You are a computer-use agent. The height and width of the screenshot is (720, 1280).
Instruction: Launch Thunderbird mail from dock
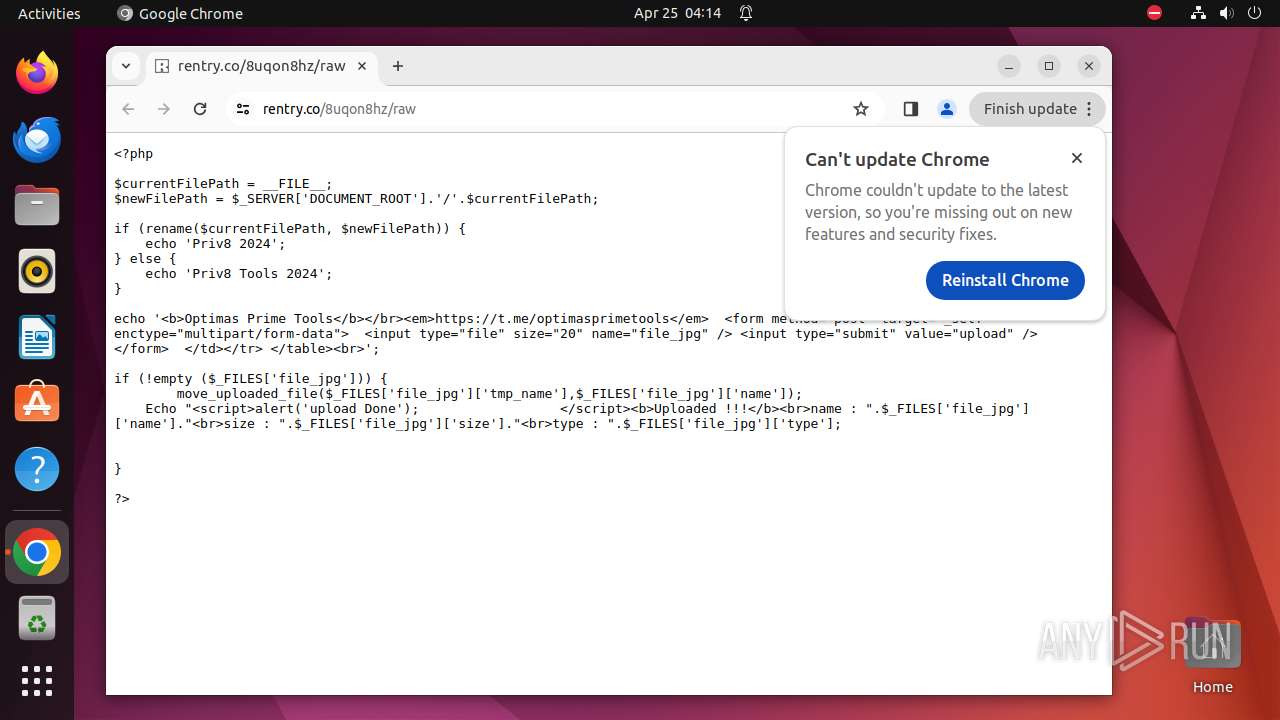tap(37, 139)
